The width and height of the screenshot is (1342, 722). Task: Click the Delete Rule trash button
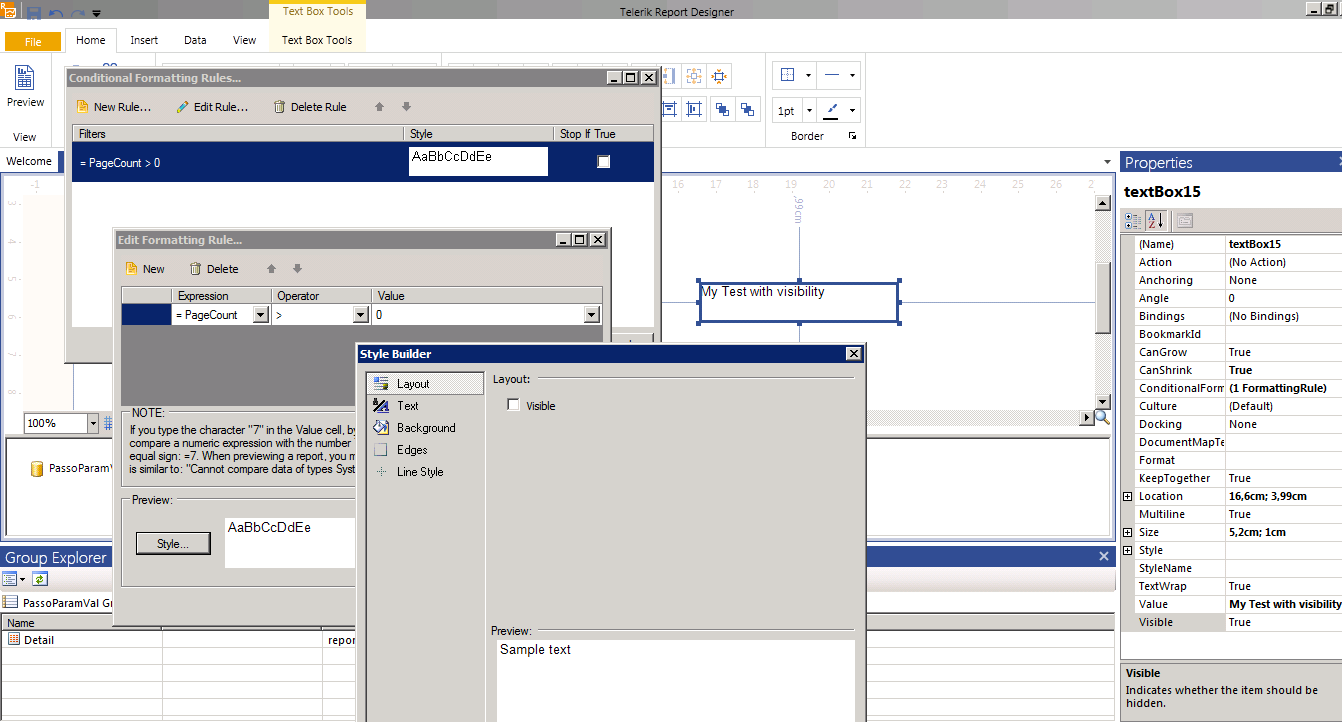[x=310, y=107]
